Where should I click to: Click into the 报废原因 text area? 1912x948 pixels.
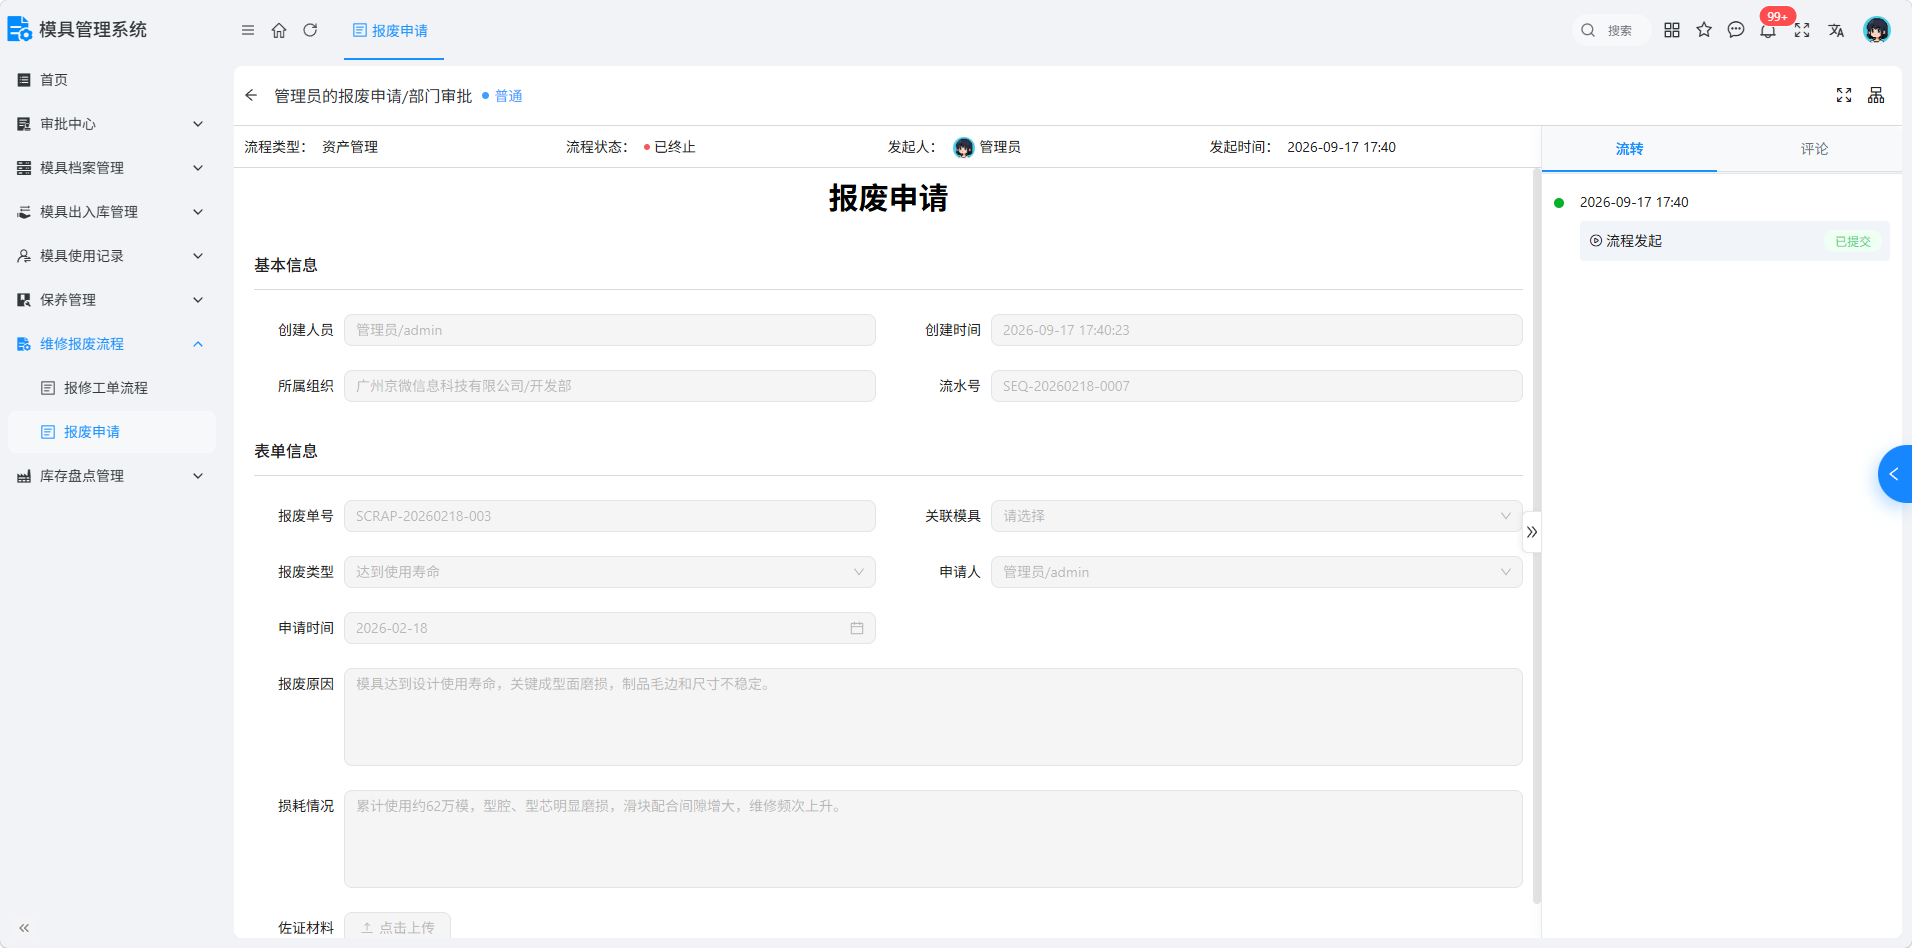tap(933, 717)
